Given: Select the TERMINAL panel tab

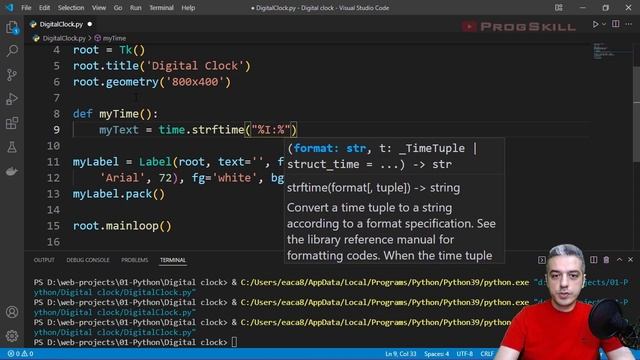Looking at the screenshot, I should [x=173, y=260].
